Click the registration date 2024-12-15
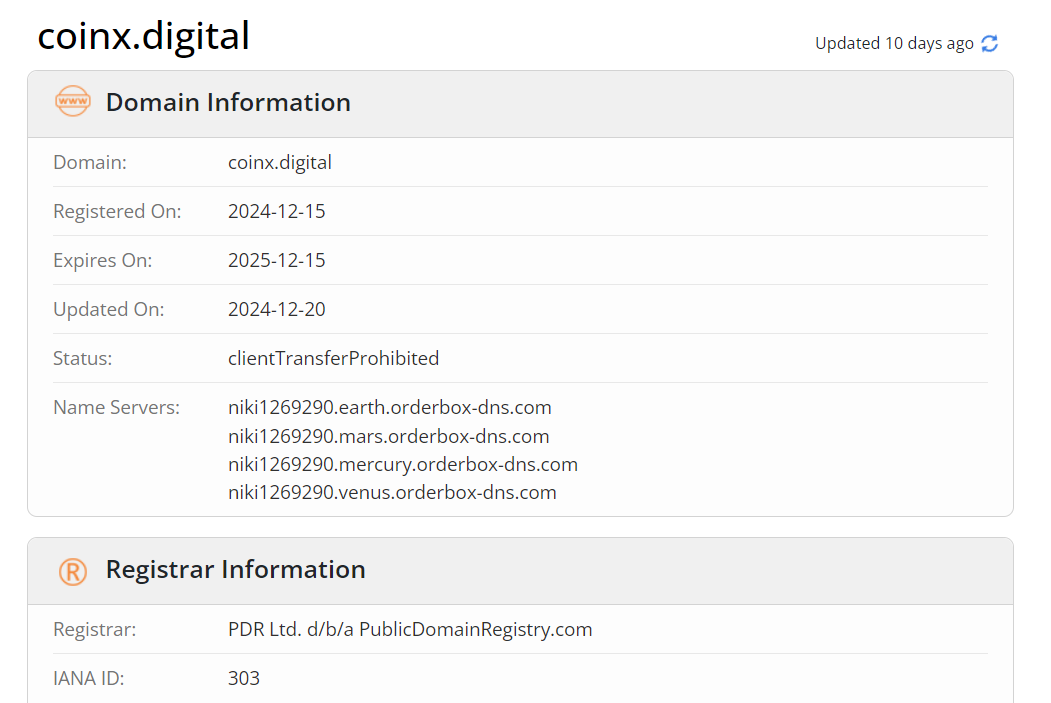 [277, 211]
